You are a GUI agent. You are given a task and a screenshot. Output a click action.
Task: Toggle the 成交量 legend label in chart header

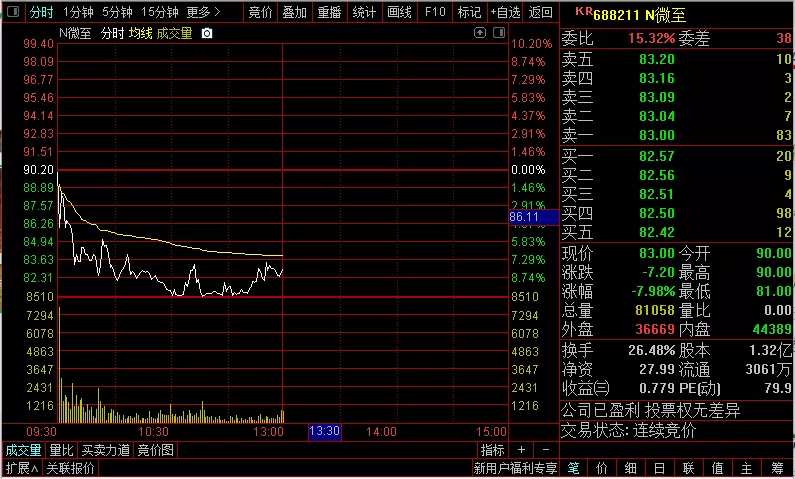pos(174,33)
